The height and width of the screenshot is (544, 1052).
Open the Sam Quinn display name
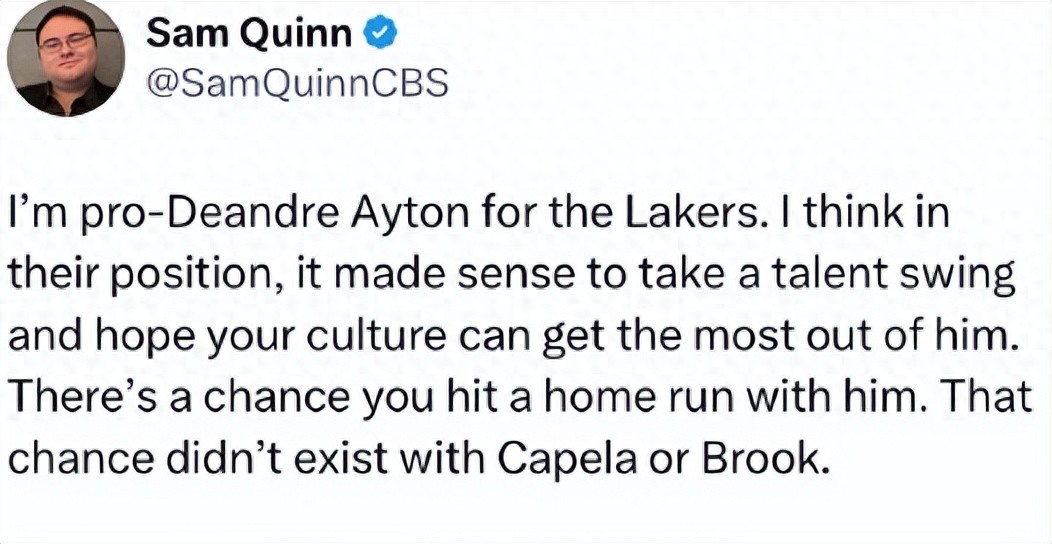[248, 33]
